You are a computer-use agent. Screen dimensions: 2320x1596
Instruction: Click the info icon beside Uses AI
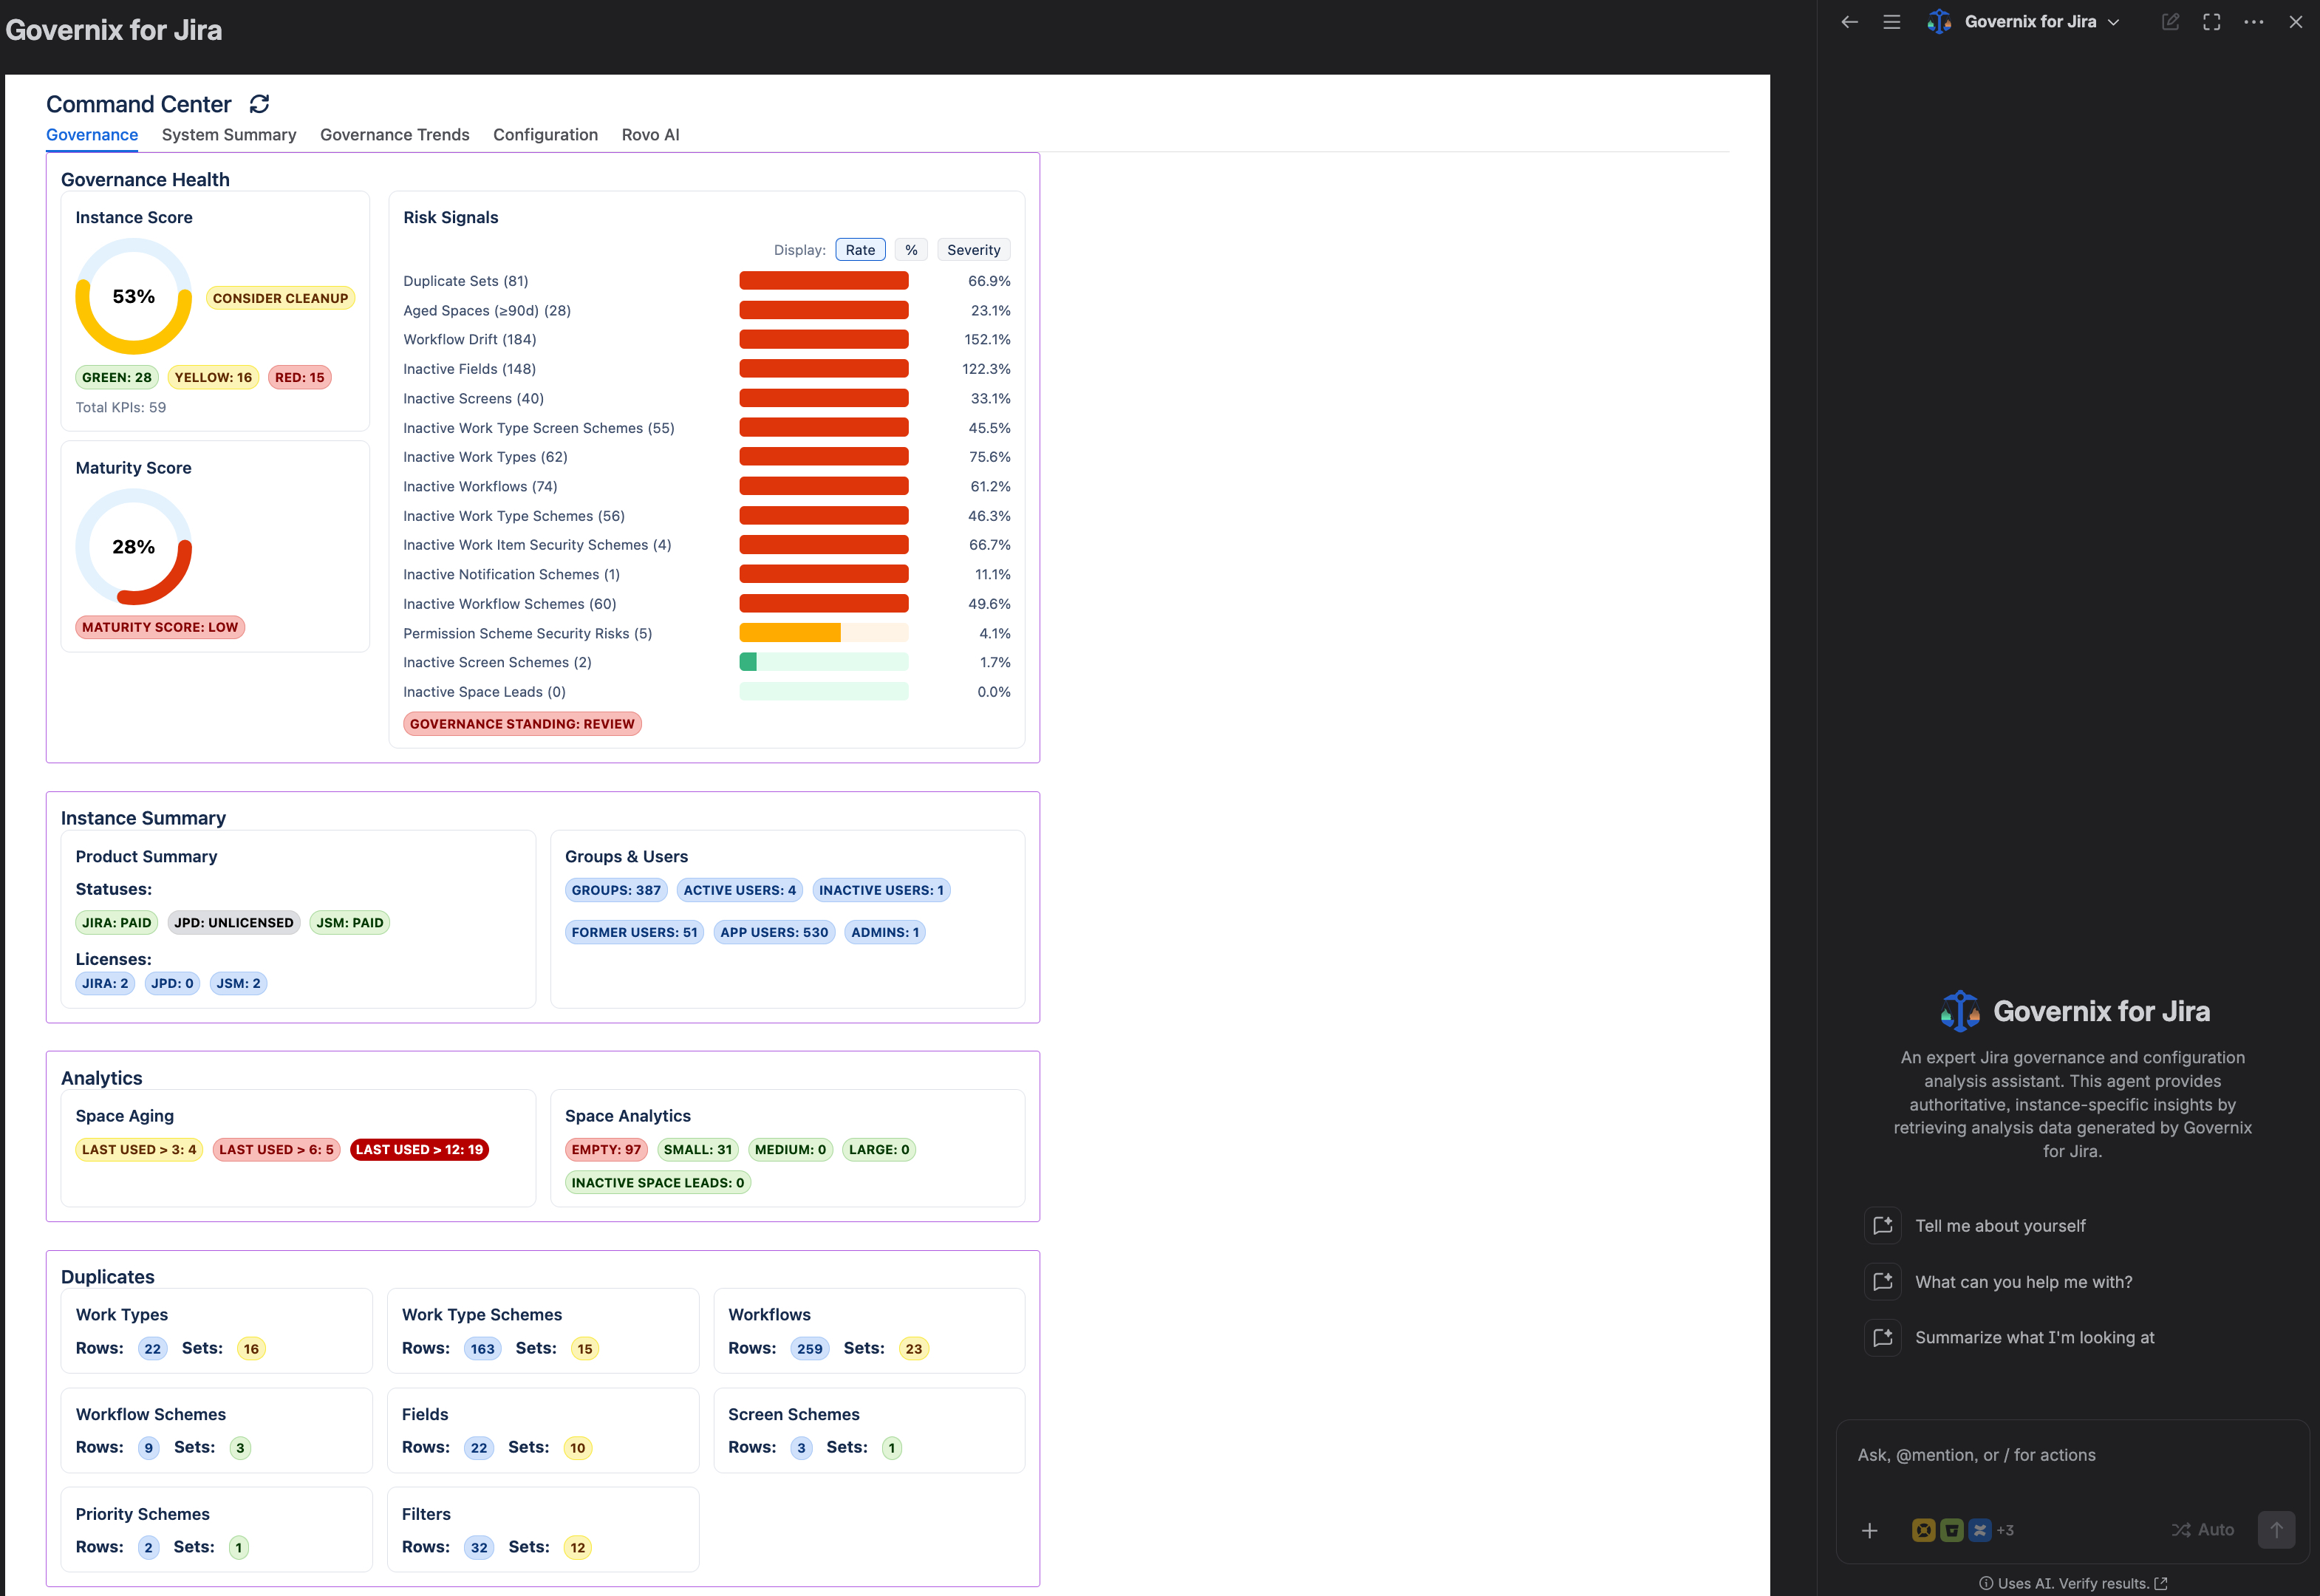(x=1986, y=1583)
